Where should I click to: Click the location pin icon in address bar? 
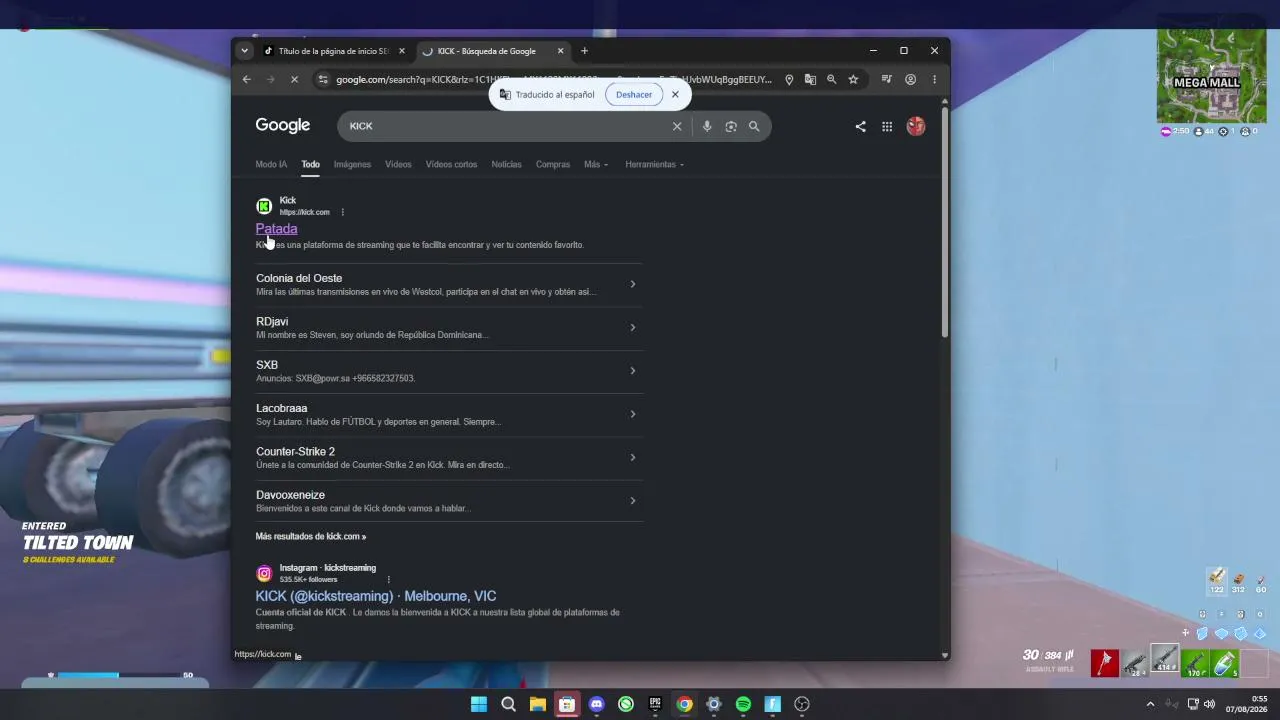coord(789,80)
